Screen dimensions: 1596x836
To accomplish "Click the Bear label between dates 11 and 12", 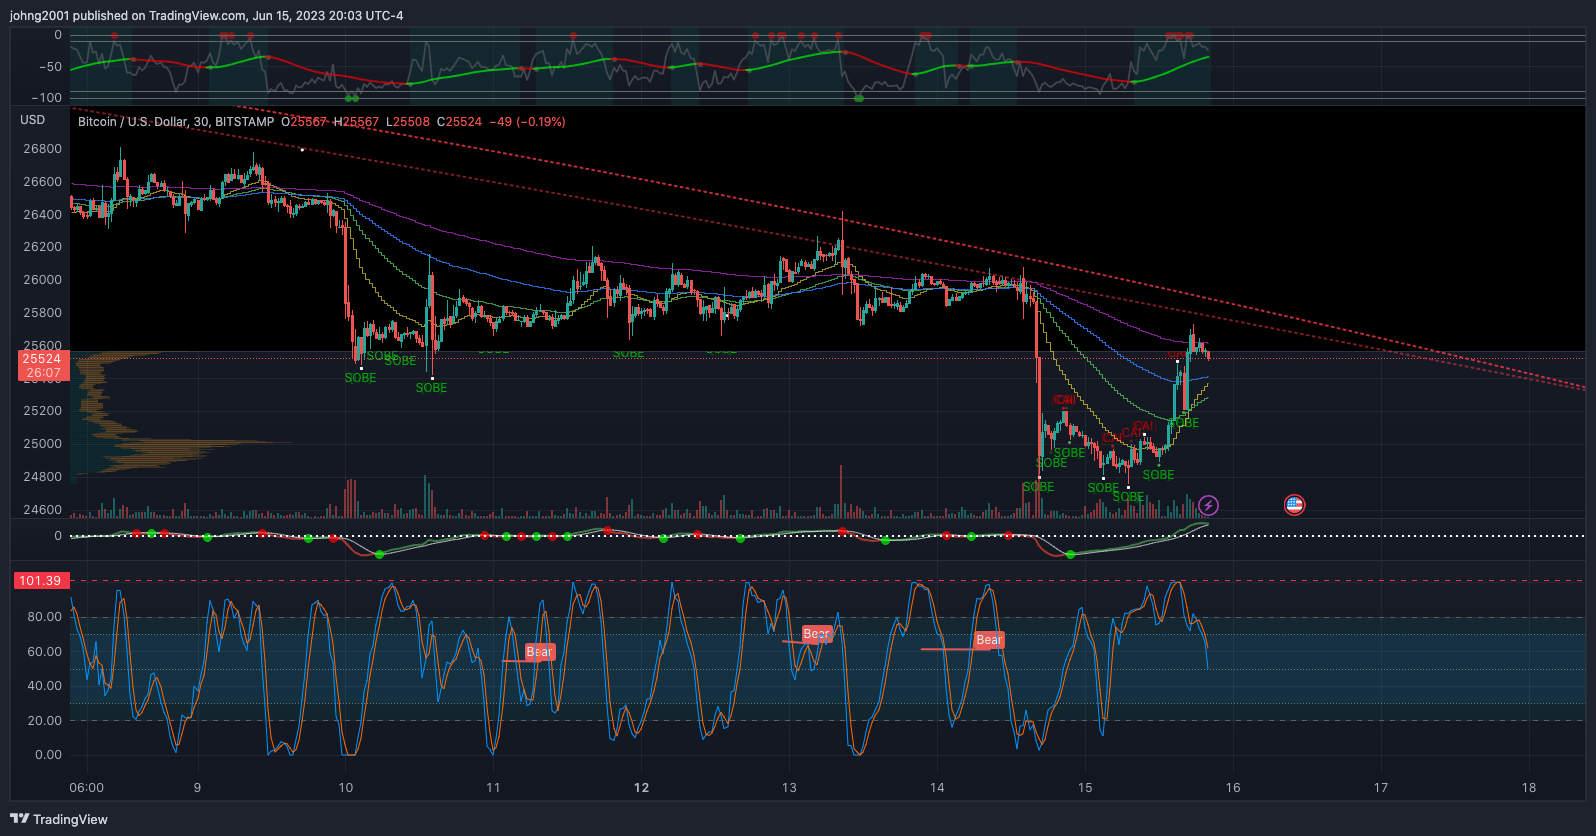I will [x=539, y=652].
